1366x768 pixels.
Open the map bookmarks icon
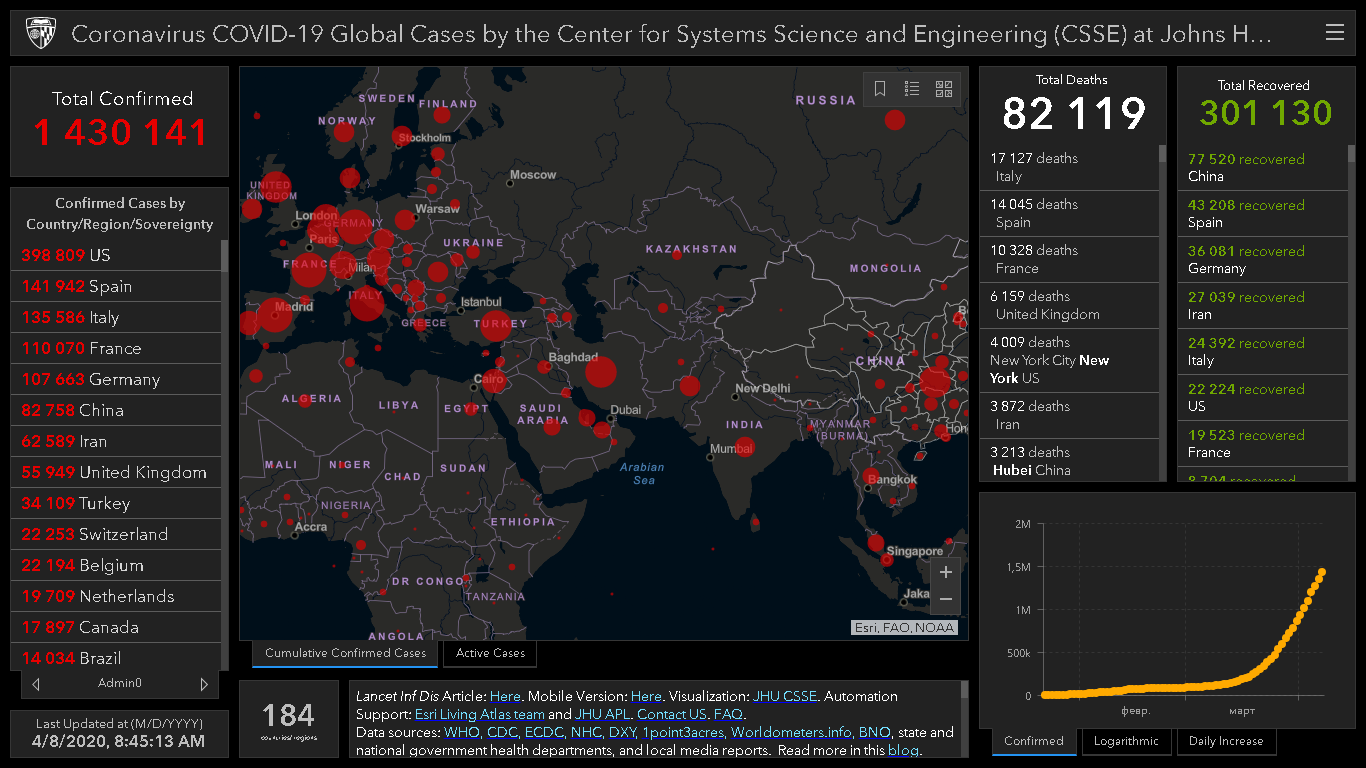(x=880, y=89)
